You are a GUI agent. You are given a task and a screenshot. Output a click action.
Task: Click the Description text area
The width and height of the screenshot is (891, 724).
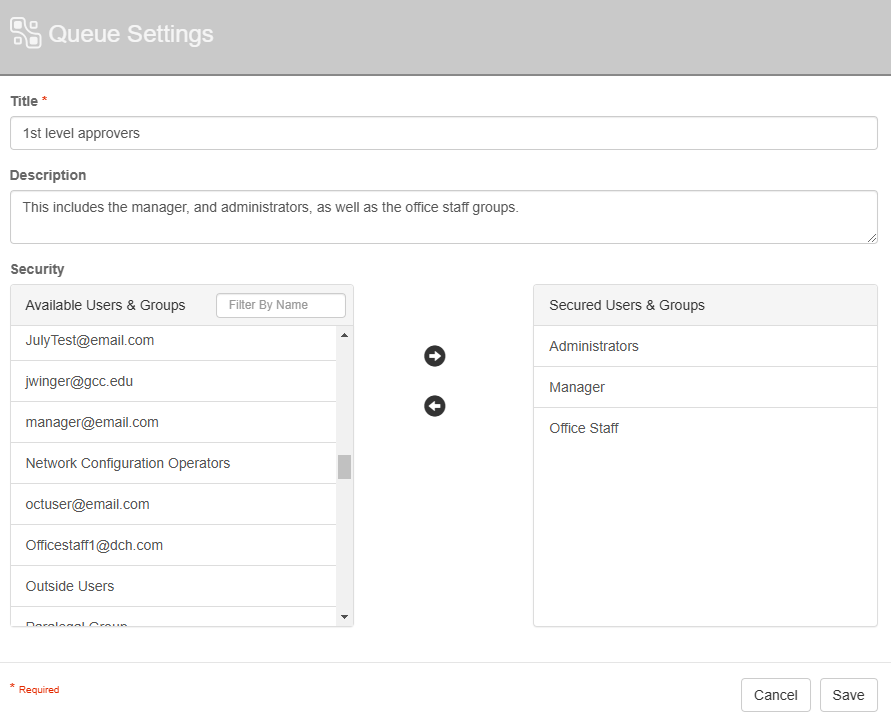coord(443,216)
